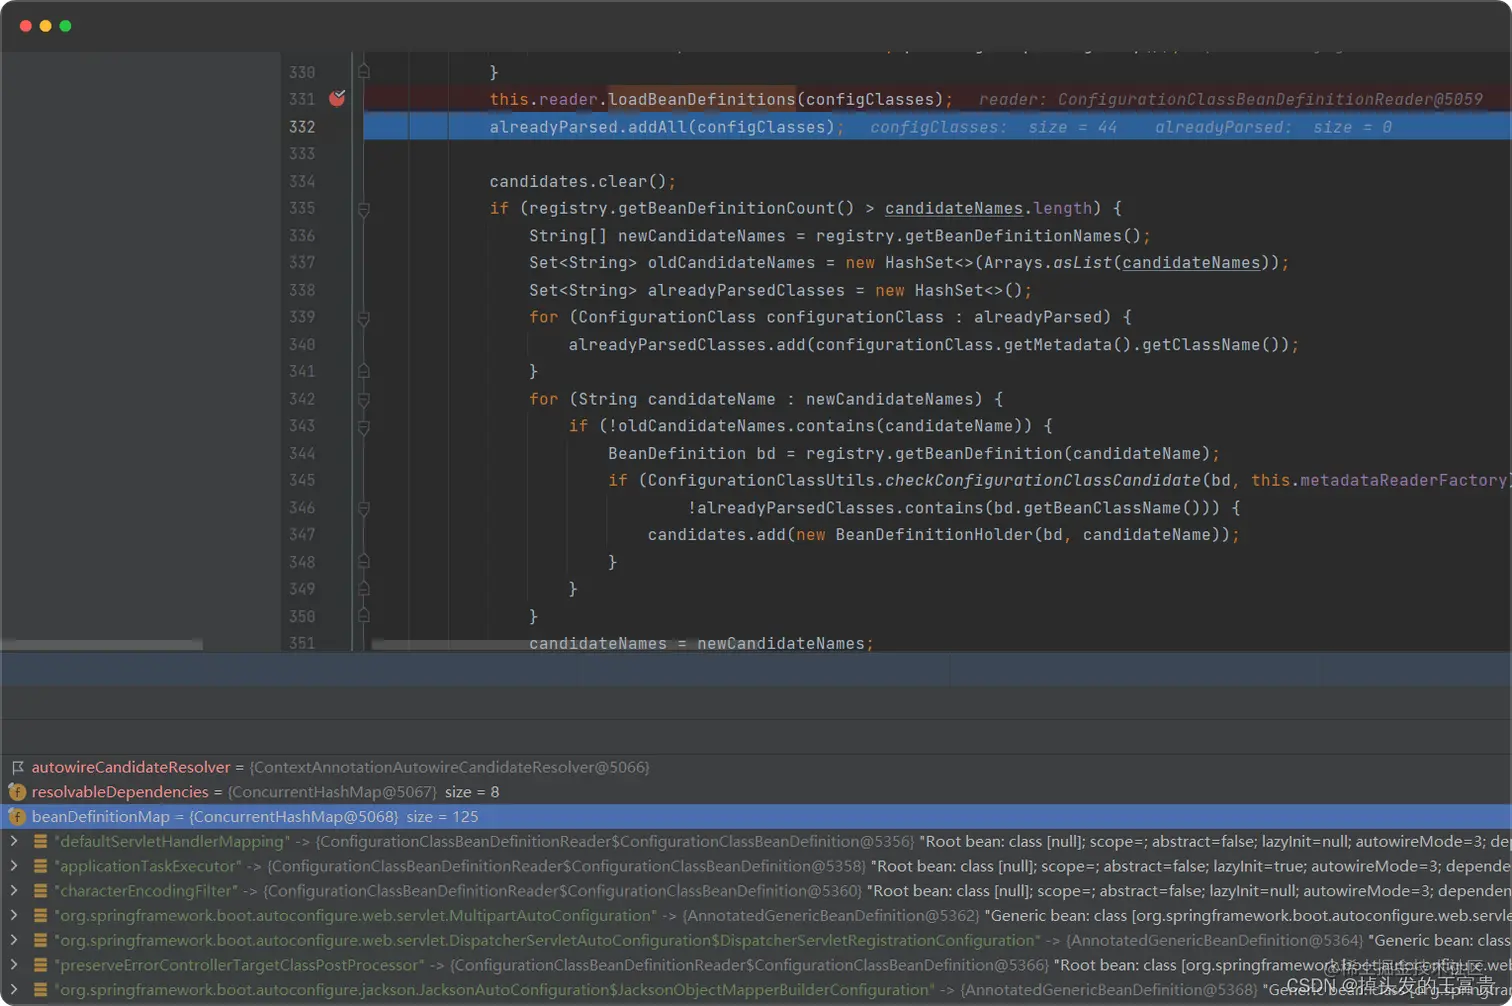Click underlined candidateNames on line 337
This screenshot has height=1006, width=1512.
point(1191,262)
